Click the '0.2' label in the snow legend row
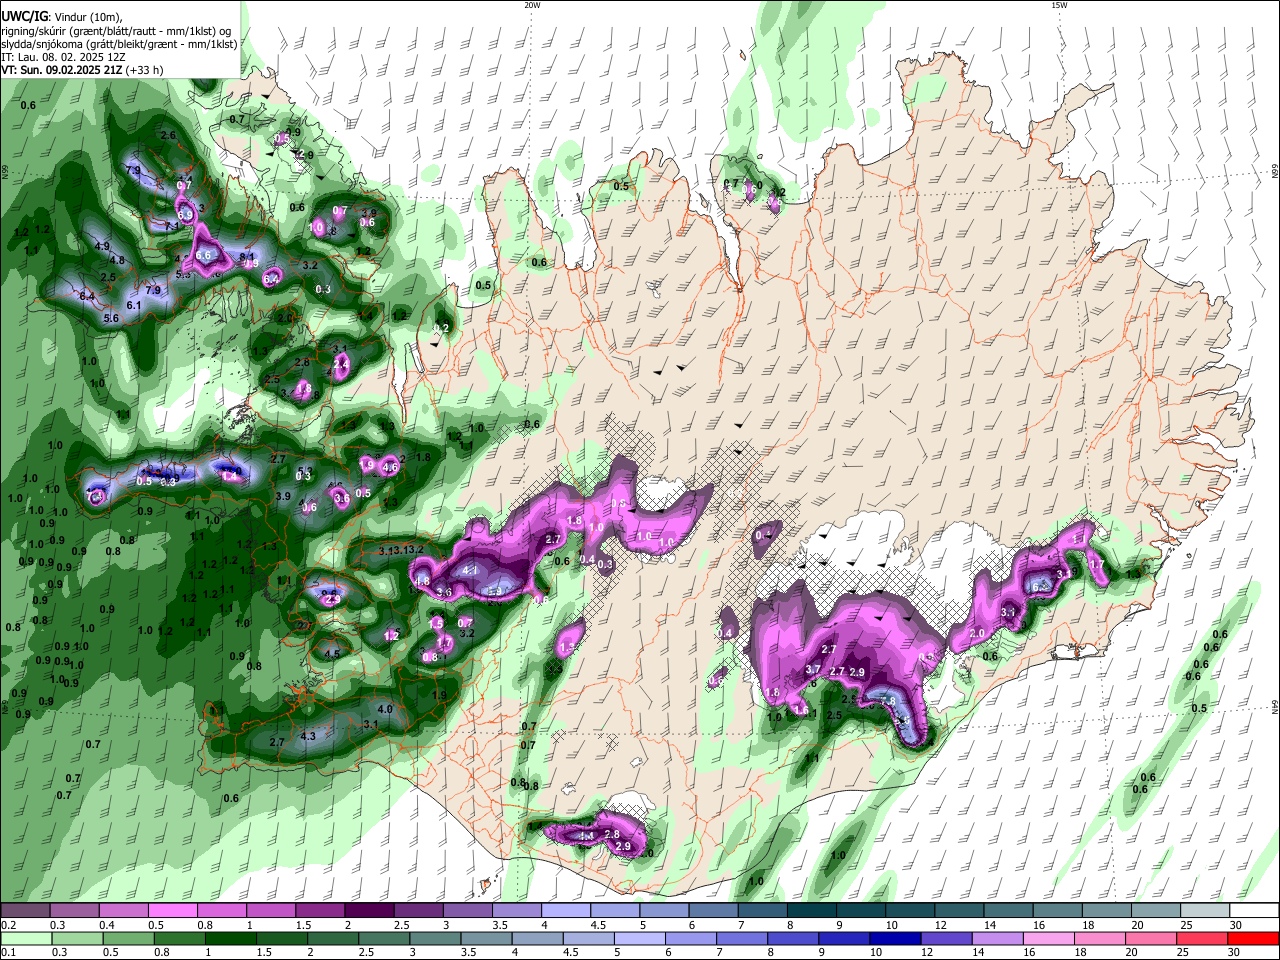Screen dimensions: 1280x960 click(x=8, y=925)
